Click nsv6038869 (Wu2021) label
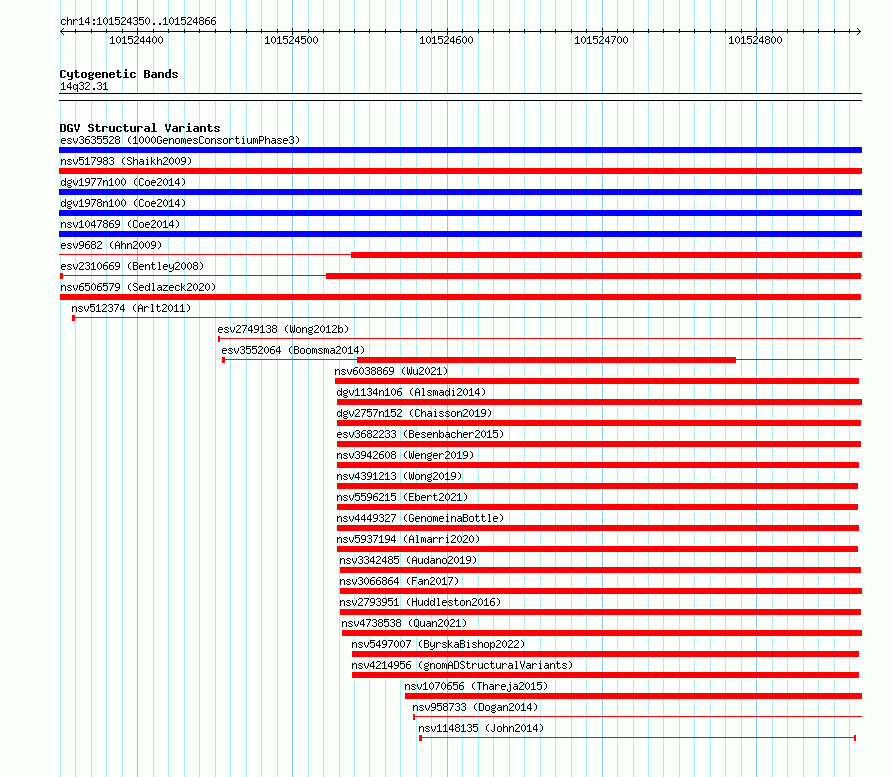The width and height of the screenshot is (890, 777). tap(391, 371)
